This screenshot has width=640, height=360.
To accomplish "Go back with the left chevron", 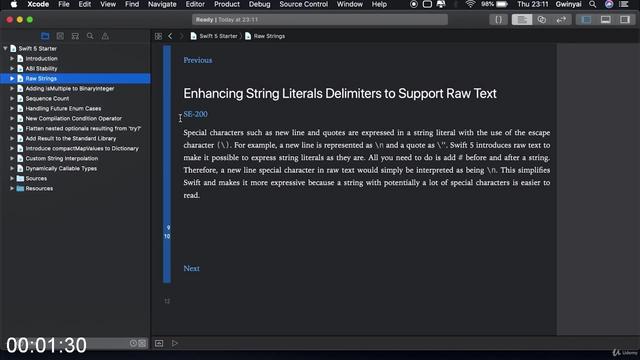I will click(x=170, y=36).
